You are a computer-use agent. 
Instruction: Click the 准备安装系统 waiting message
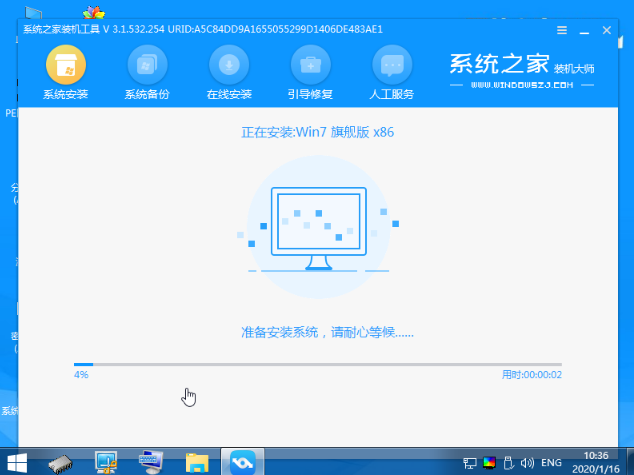coord(327,332)
